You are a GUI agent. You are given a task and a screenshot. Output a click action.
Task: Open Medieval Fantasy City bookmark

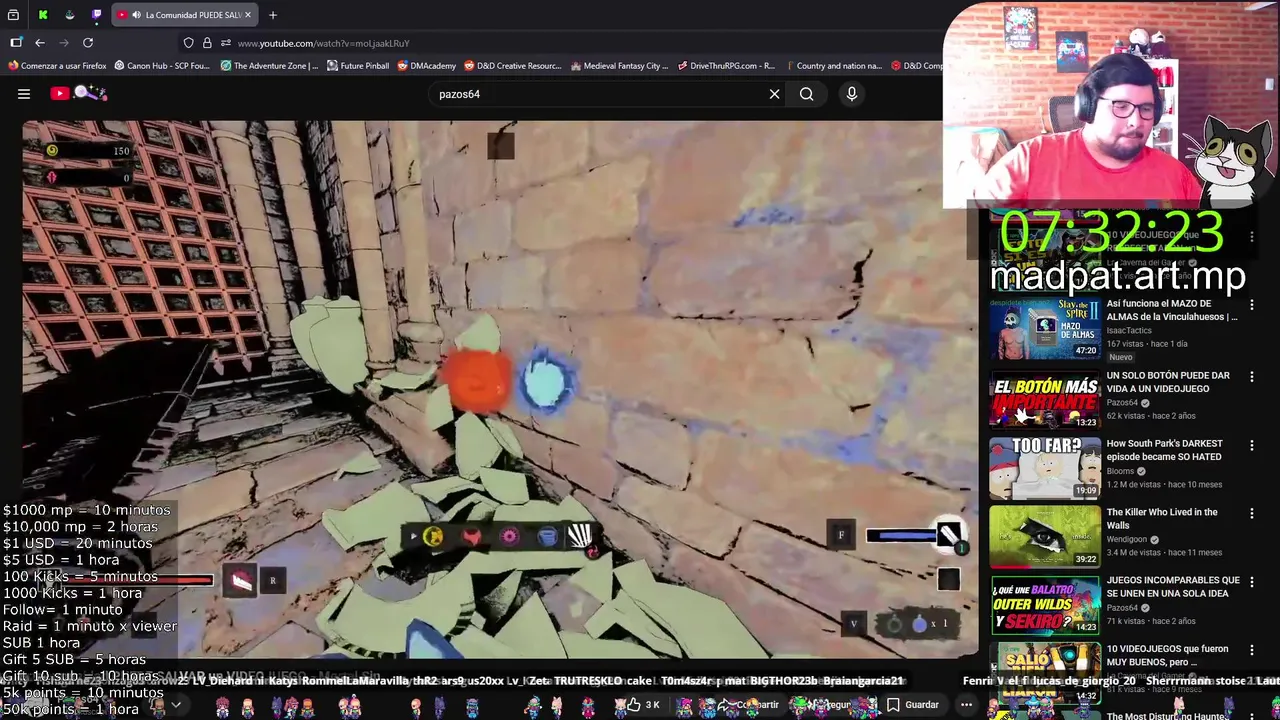(620, 66)
